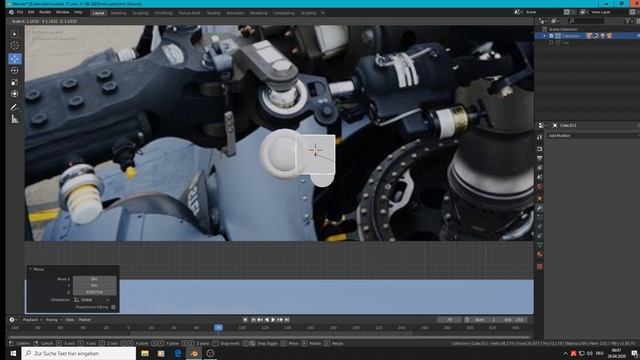This screenshot has height=360, width=640.
Task: Open the Edit menu
Action: [x=31, y=13]
